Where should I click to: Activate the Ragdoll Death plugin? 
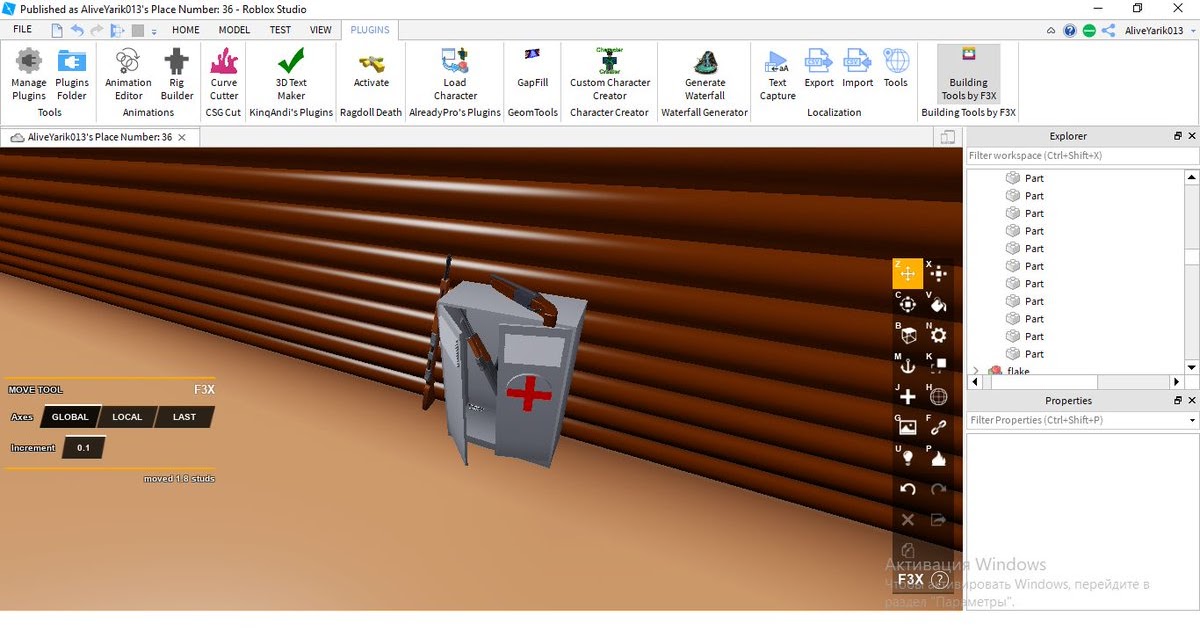[371, 68]
